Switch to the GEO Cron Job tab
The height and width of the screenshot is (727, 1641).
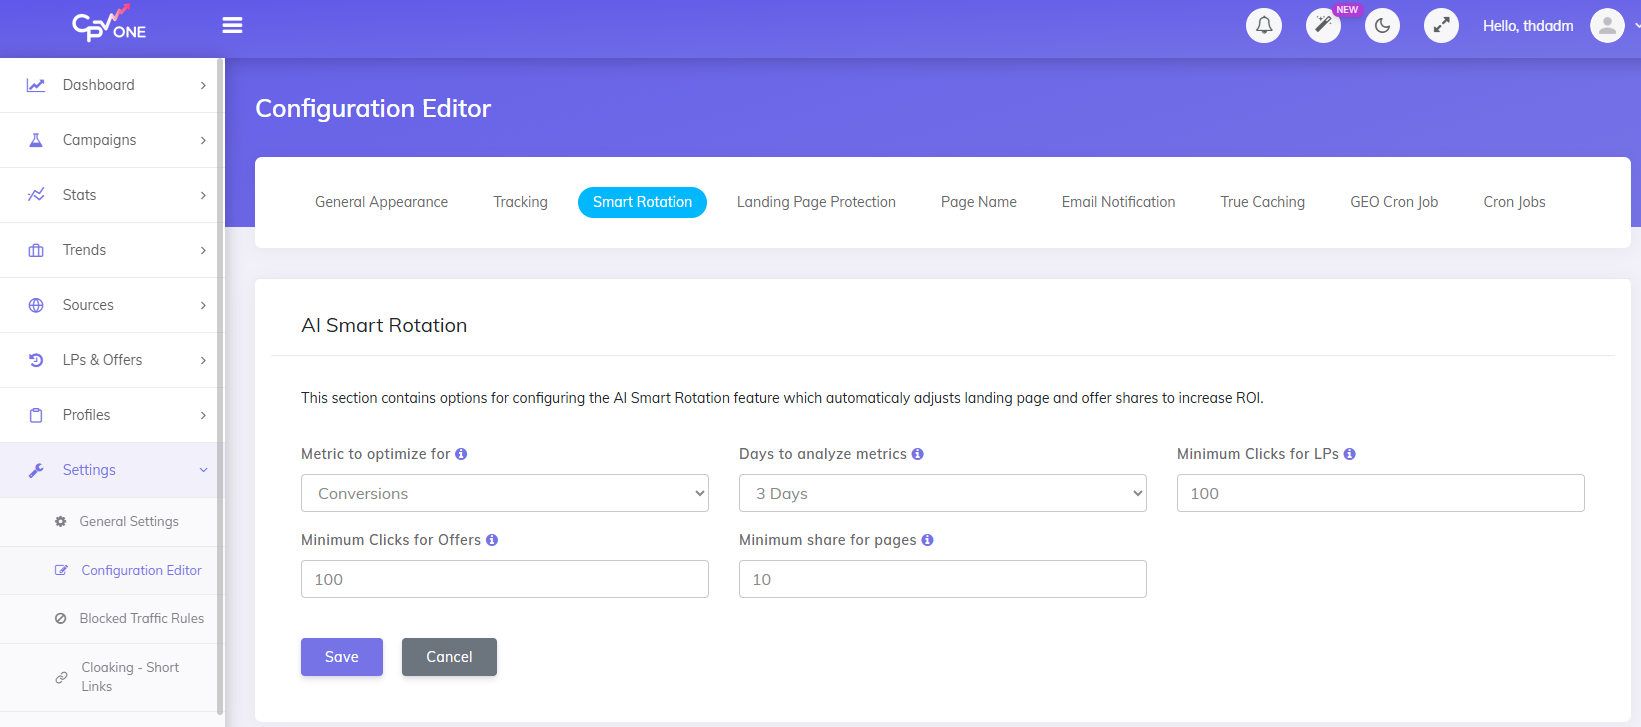(x=1394, y=202)
